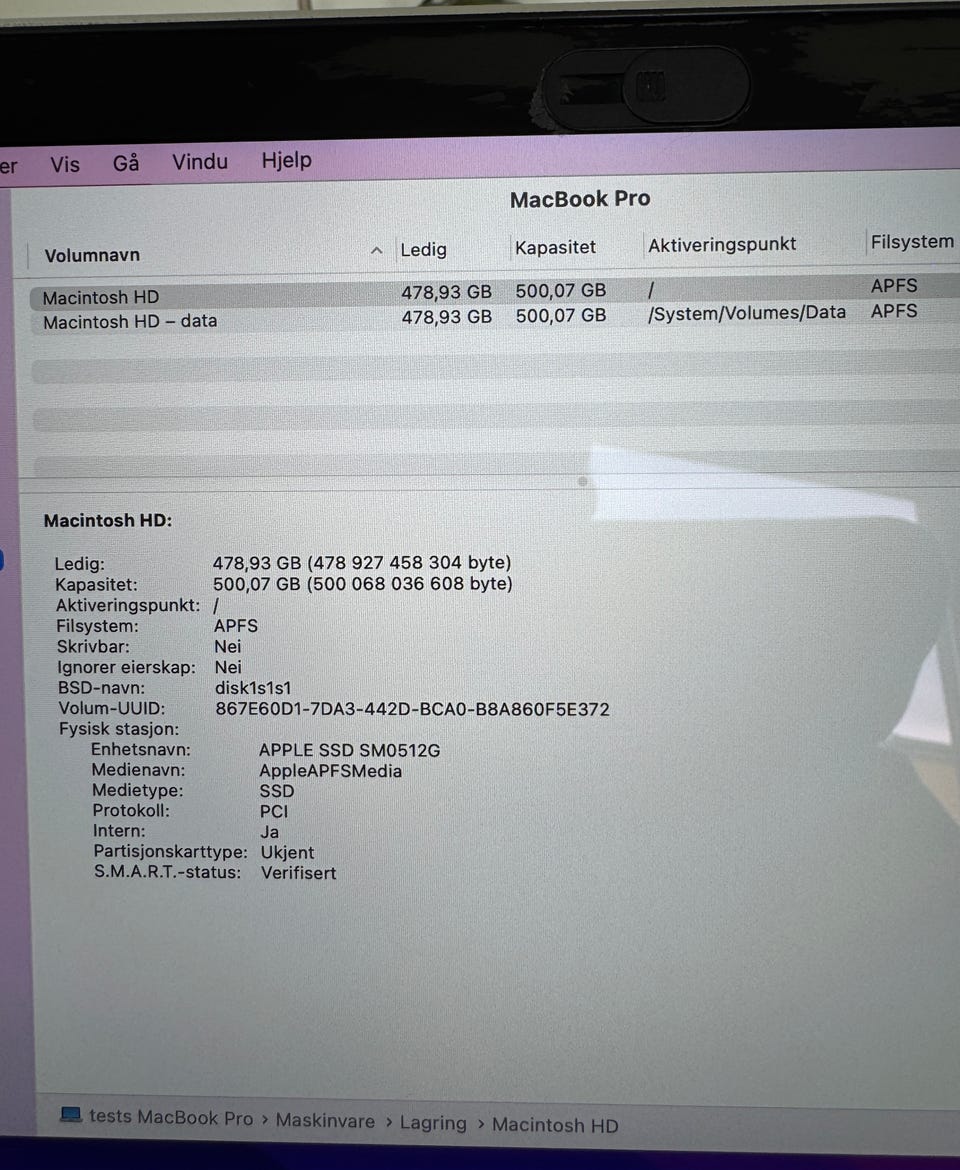This screenshot has width=960, height=1170.
Task: Click the Volum-UUID value 867E60D1-7DA3-442D-BCA0-B8A860F5E372
Action: click(412, 709)
